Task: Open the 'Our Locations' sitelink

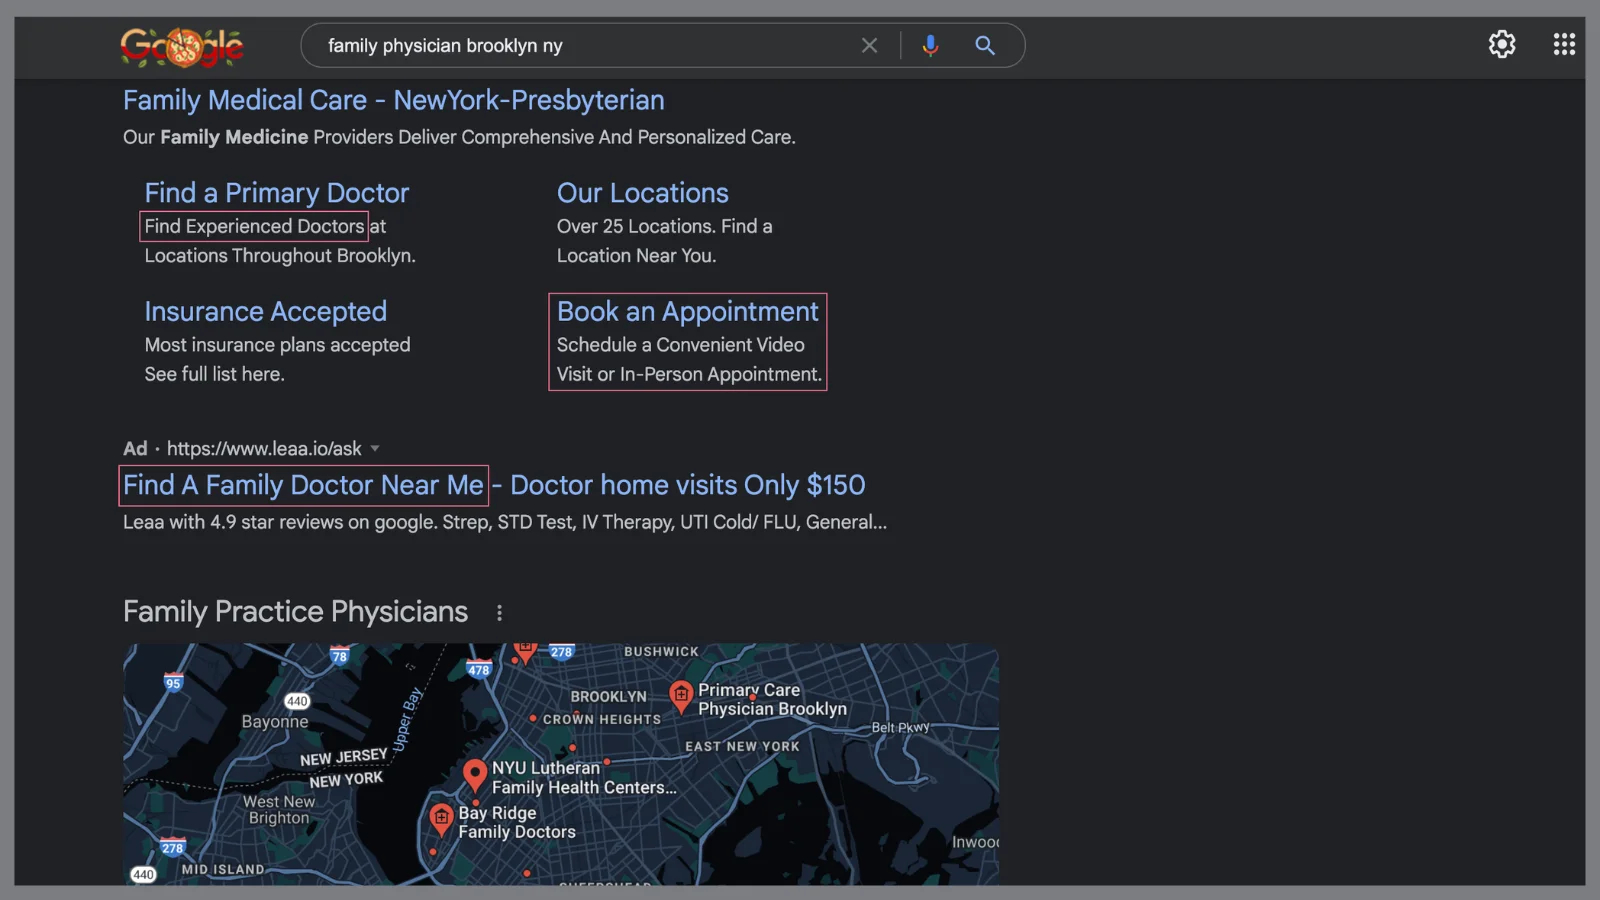Action: [x=643, y=193]
